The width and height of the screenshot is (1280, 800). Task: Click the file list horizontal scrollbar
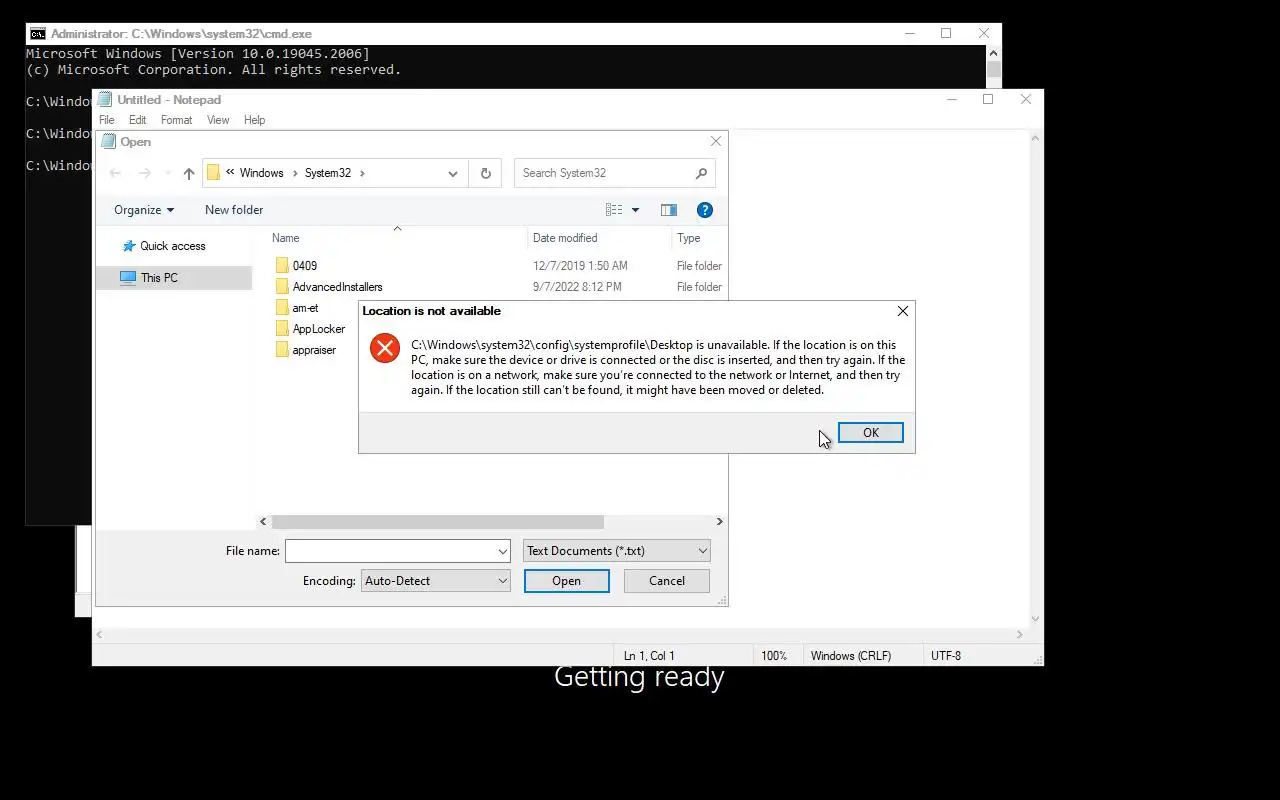[438, 522]
